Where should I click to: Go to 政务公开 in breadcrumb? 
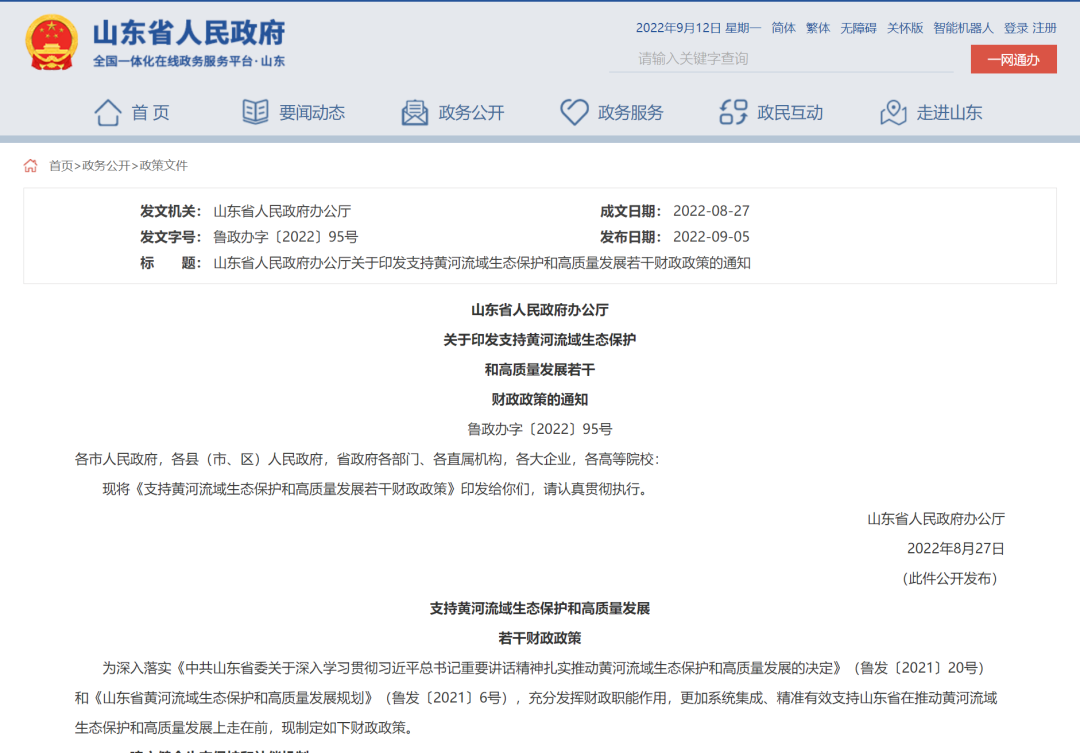coord(106,166)
